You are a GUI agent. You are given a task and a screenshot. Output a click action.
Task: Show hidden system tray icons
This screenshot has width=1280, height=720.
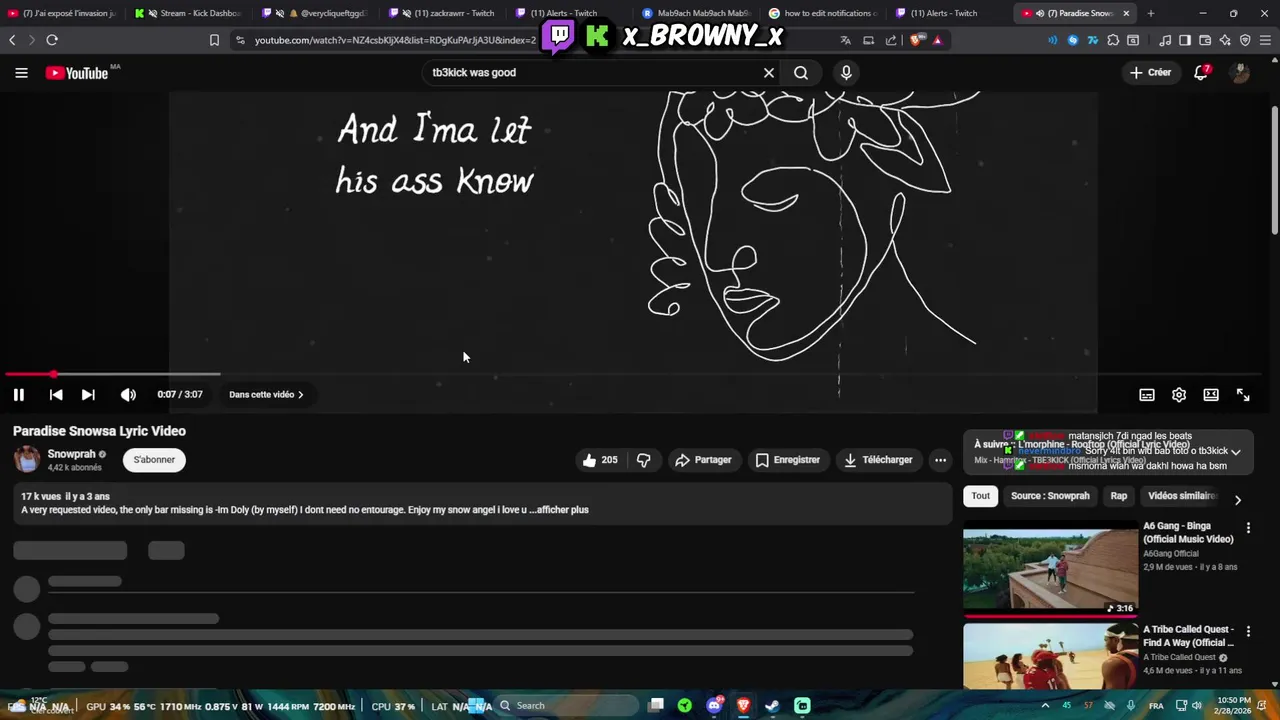pyautogui.click(x=1045, y=706)
